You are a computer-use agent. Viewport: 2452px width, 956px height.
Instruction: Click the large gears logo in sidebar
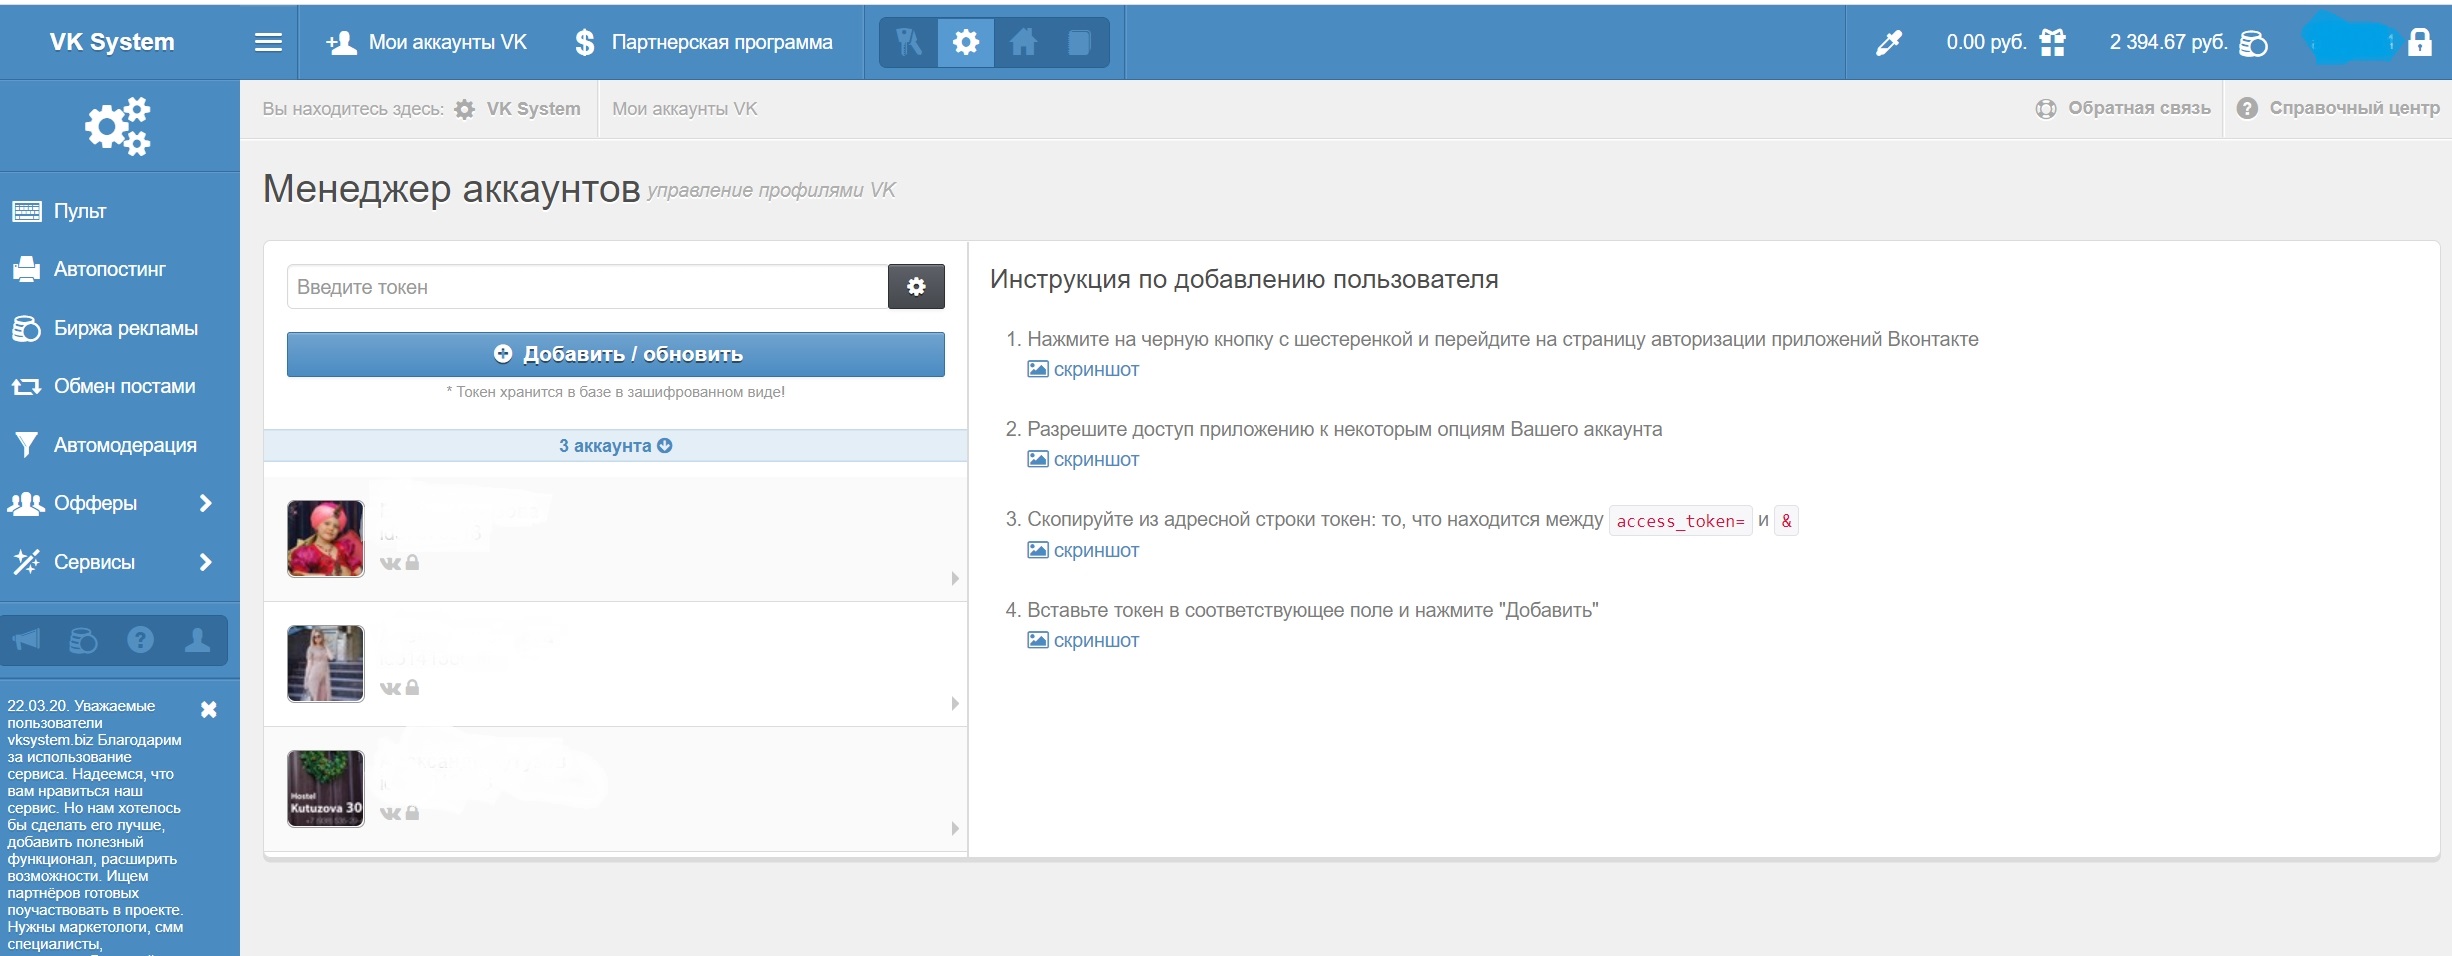(118, 126)
